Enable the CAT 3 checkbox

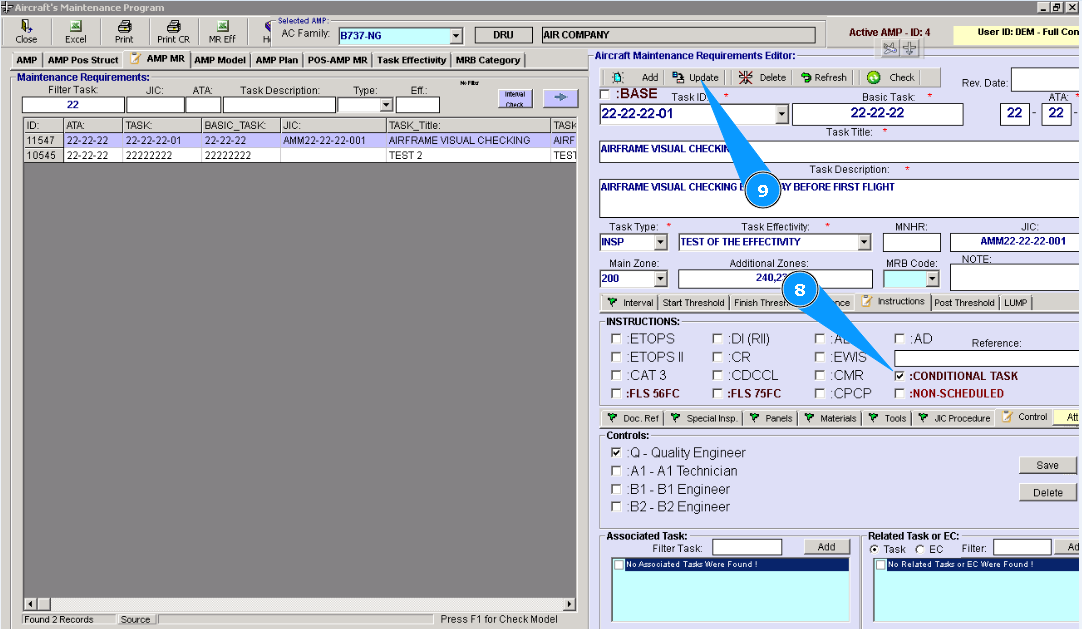[616, 375]
